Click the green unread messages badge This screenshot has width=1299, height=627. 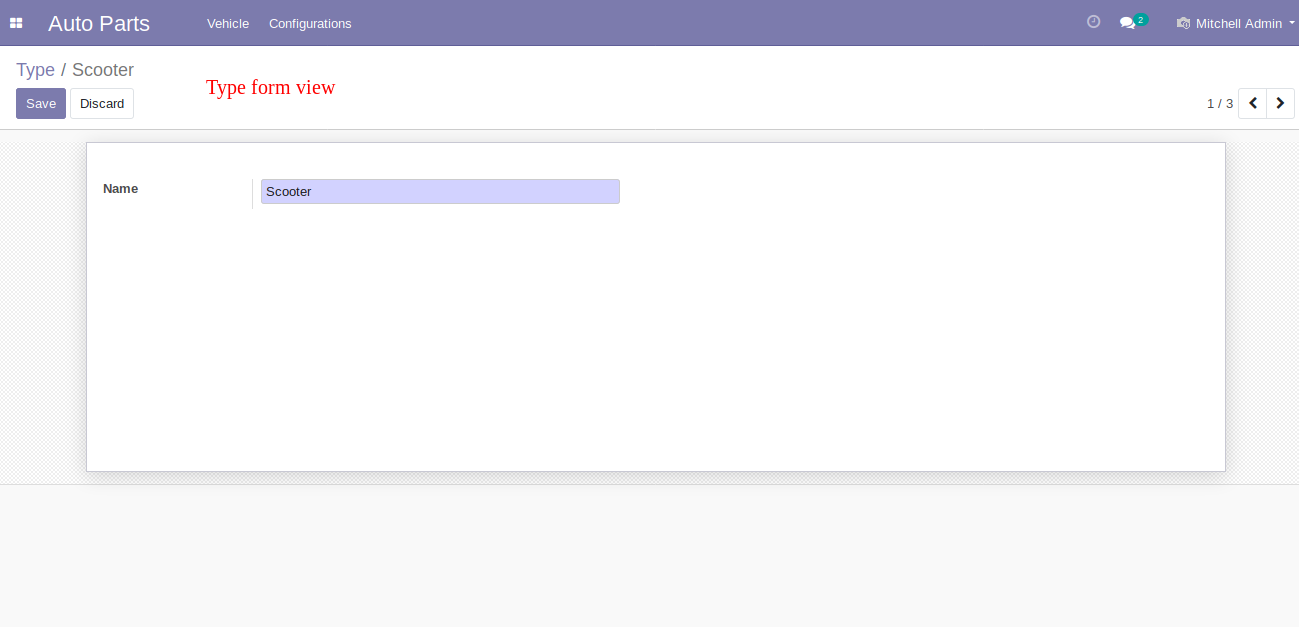[x=1141, y=19]
